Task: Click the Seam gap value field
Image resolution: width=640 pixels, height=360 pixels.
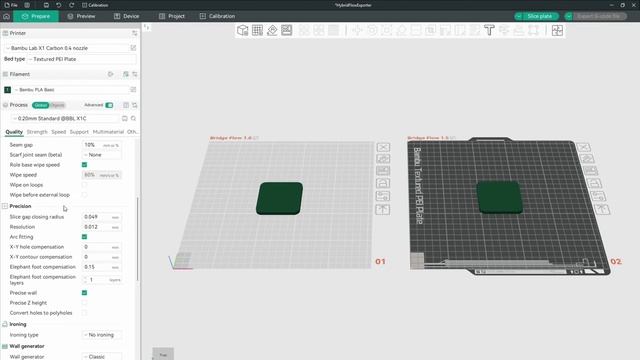Action: [x=101, y=145]
